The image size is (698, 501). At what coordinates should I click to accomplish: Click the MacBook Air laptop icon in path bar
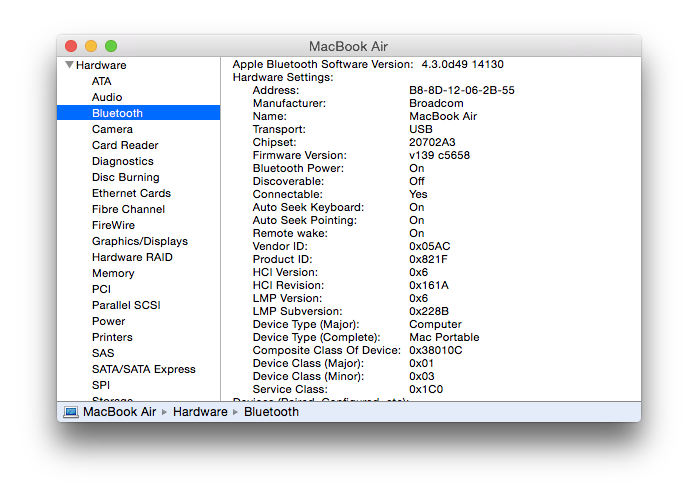(71, 412)
